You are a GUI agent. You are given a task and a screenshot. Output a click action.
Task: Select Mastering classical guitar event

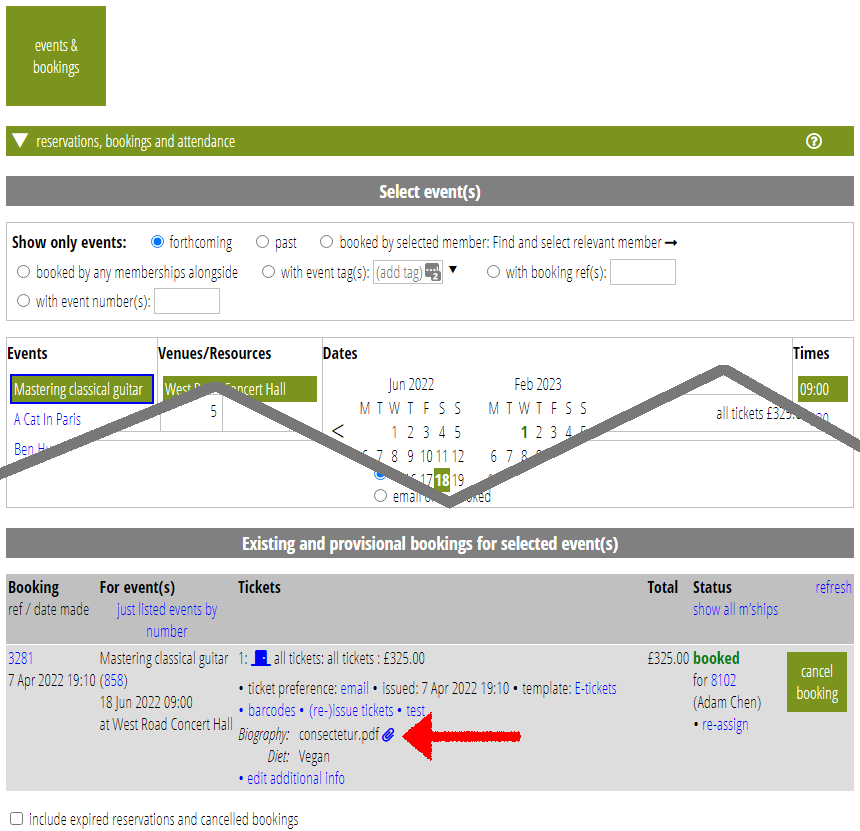tap(81, 389)
